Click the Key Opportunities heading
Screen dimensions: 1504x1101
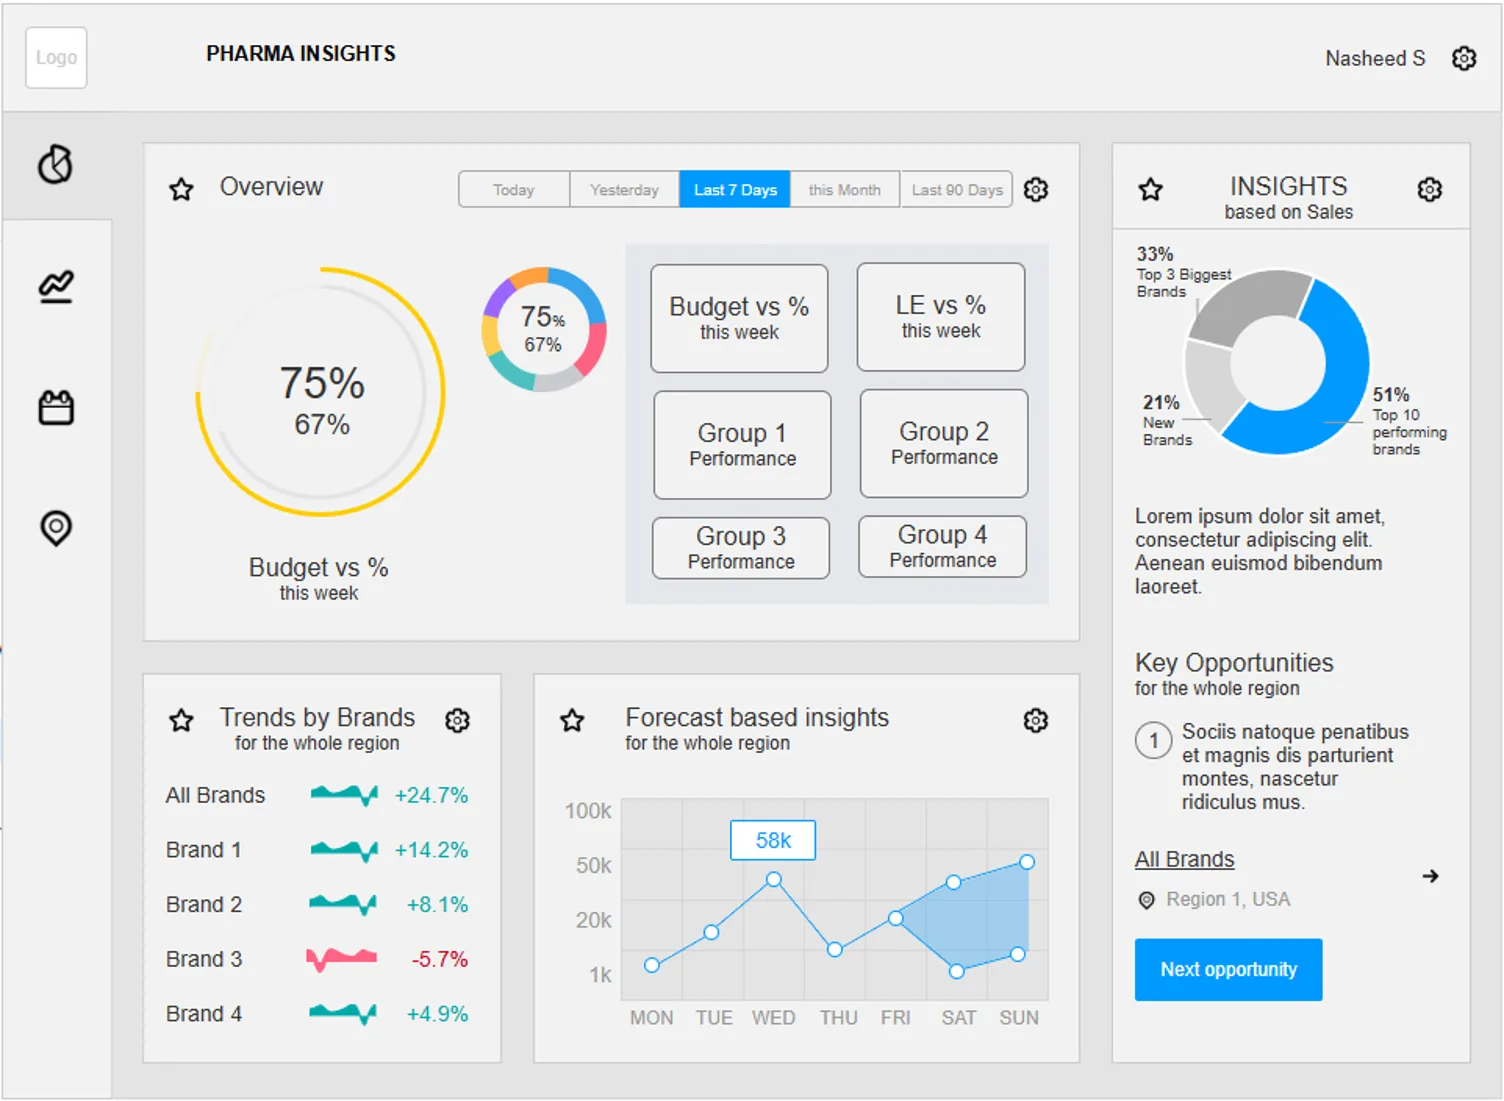[x=1234, y=663]
